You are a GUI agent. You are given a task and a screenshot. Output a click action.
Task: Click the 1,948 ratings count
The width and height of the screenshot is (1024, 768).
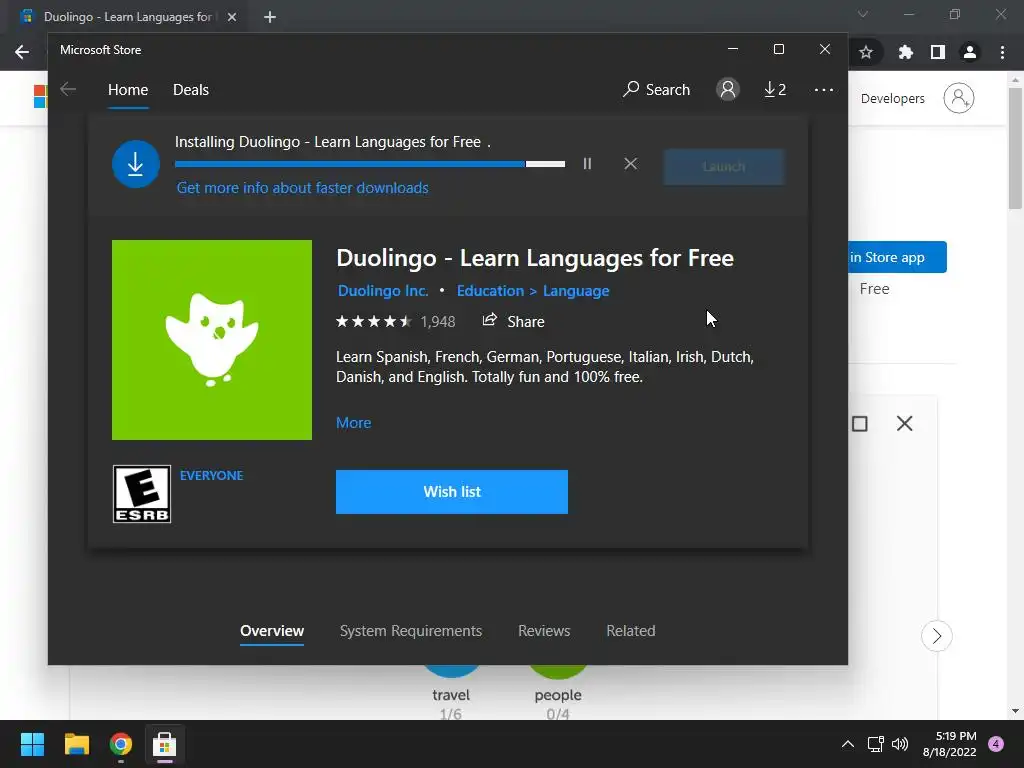[438, 321]
